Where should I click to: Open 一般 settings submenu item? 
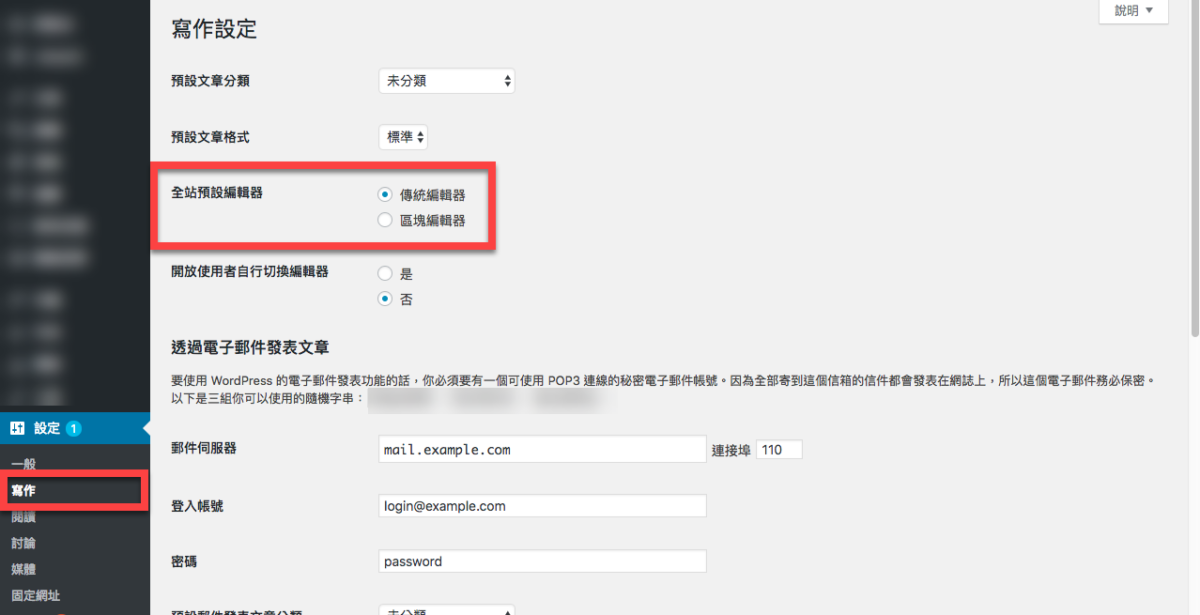tap(23, 464)
